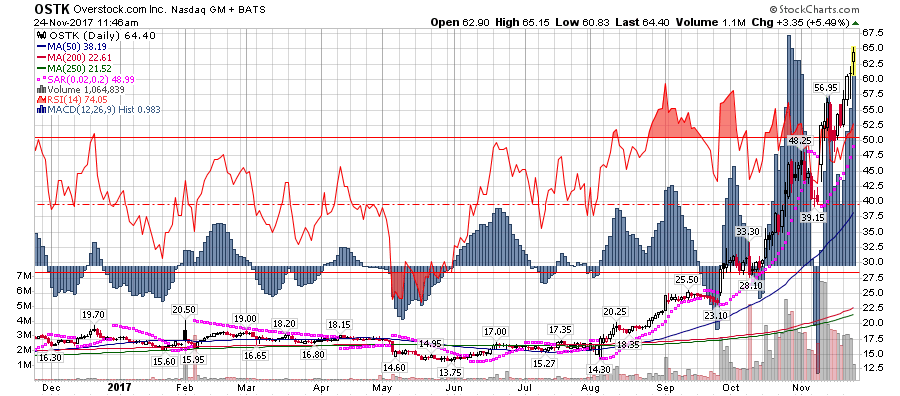Screen dimensions: 900x396
Task: Click the 20.25 price label
Action: point(614,312)
